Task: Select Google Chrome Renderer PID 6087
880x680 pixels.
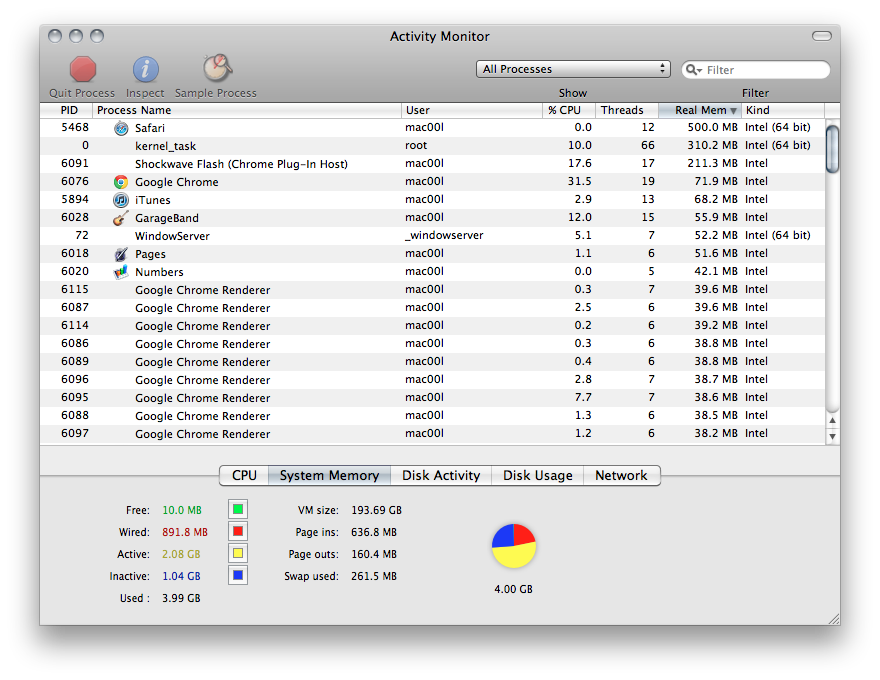Action: click(x=433, y=307)
